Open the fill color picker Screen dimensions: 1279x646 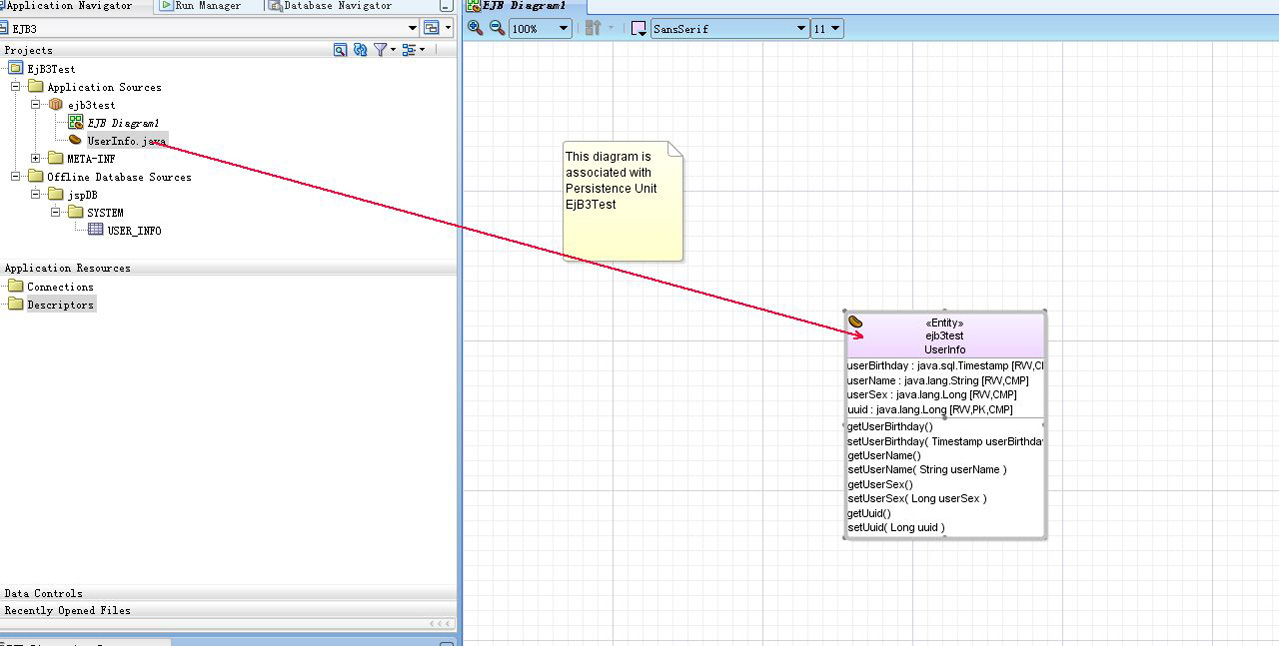click(639, 29)
